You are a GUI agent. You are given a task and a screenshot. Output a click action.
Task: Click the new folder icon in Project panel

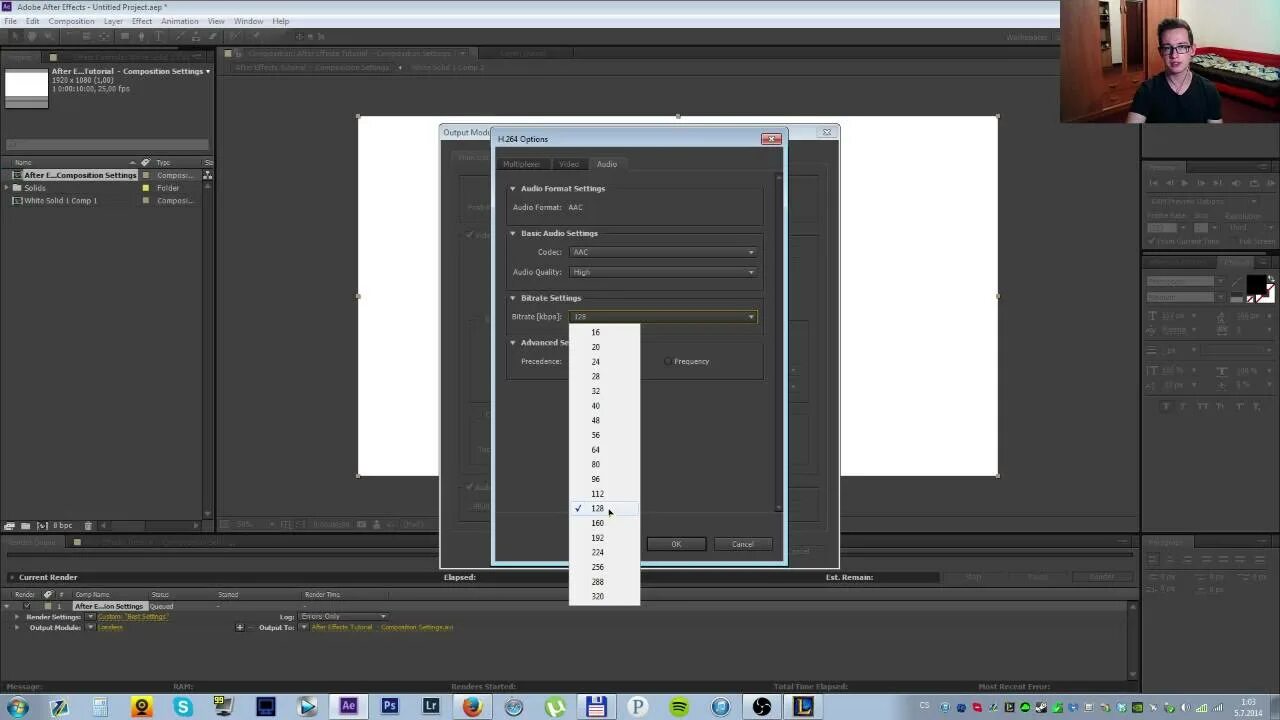[25, 526]
